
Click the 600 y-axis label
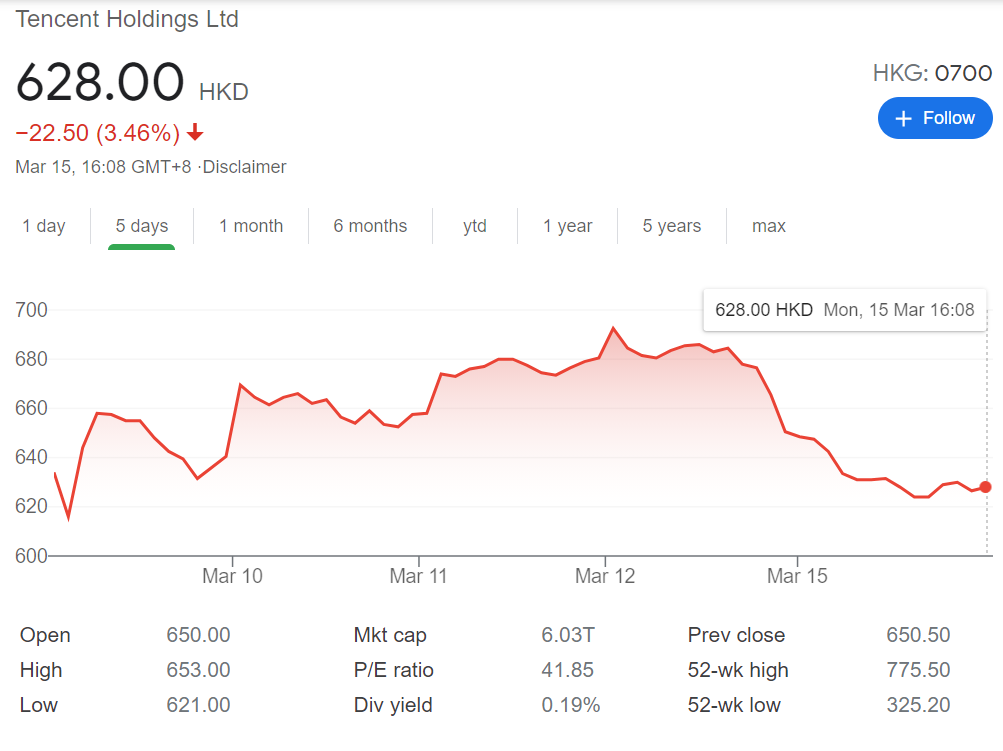pos(31,555)
